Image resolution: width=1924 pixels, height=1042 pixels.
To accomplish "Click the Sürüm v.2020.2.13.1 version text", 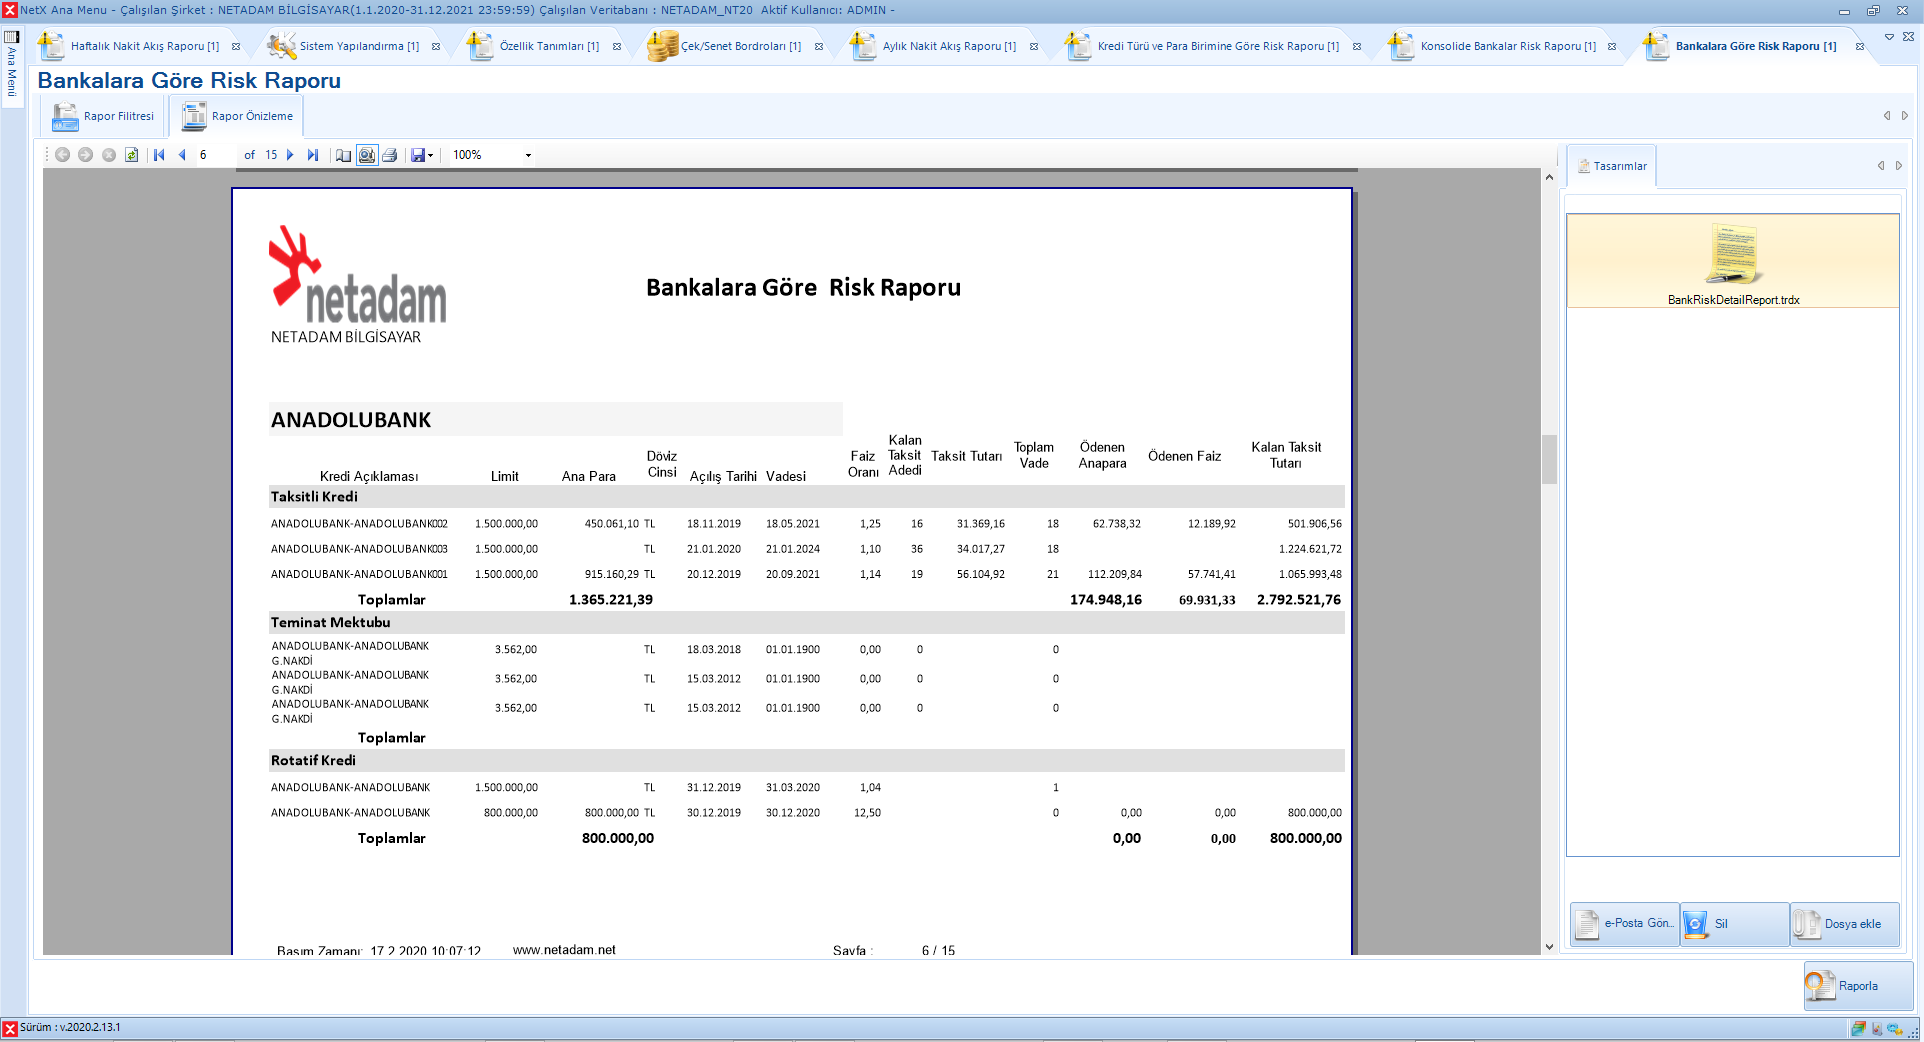I will click(70, 1027).
